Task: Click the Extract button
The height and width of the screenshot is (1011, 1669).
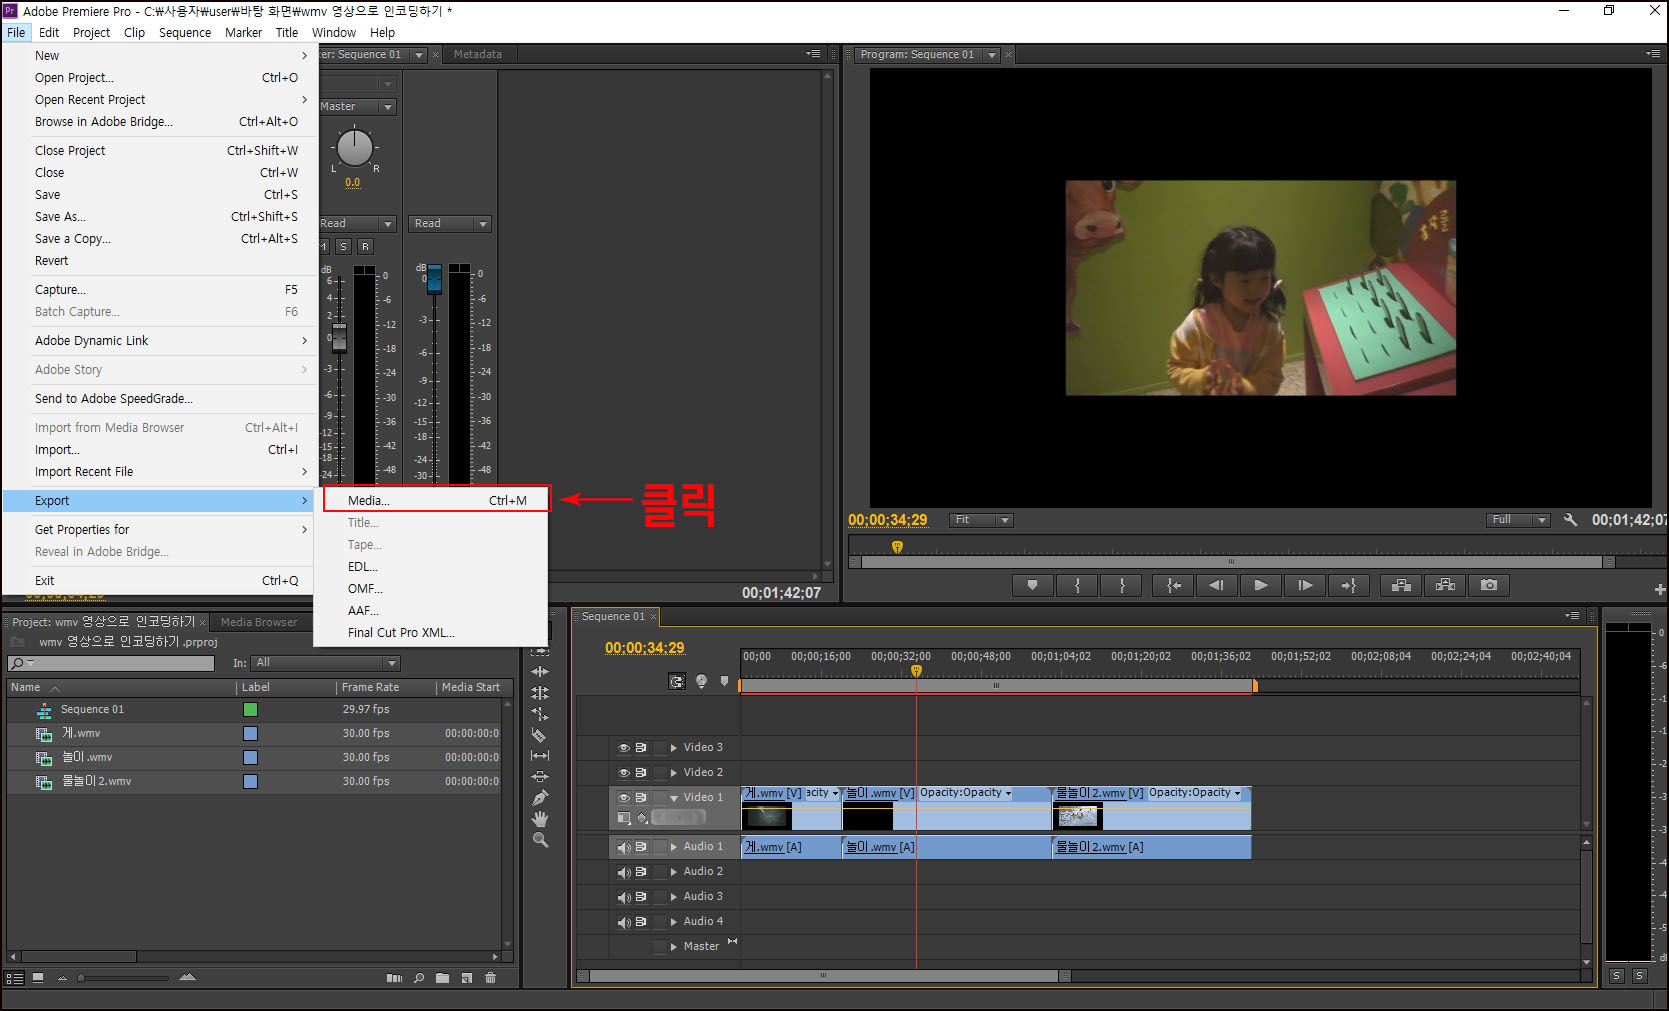Action: point(1445,585)
